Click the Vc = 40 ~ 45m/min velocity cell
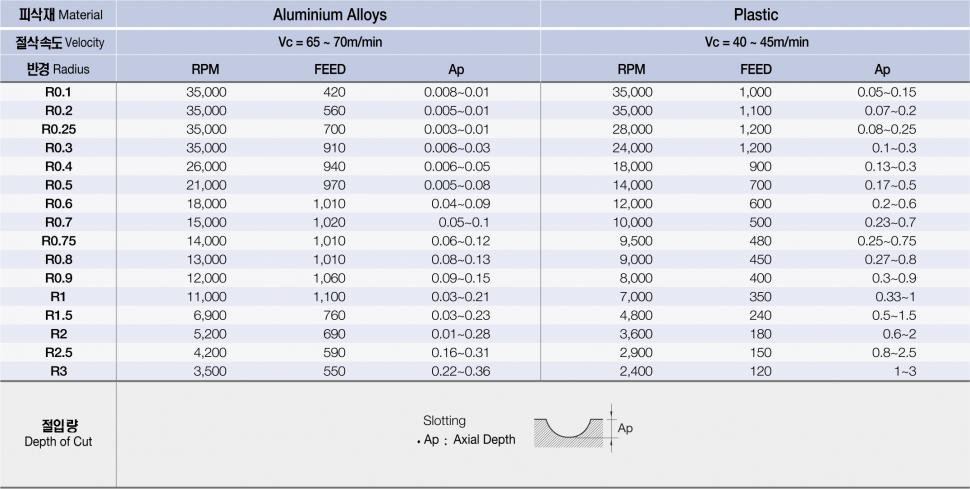Screen dimensions: 970x489 (x=756, y=42)
